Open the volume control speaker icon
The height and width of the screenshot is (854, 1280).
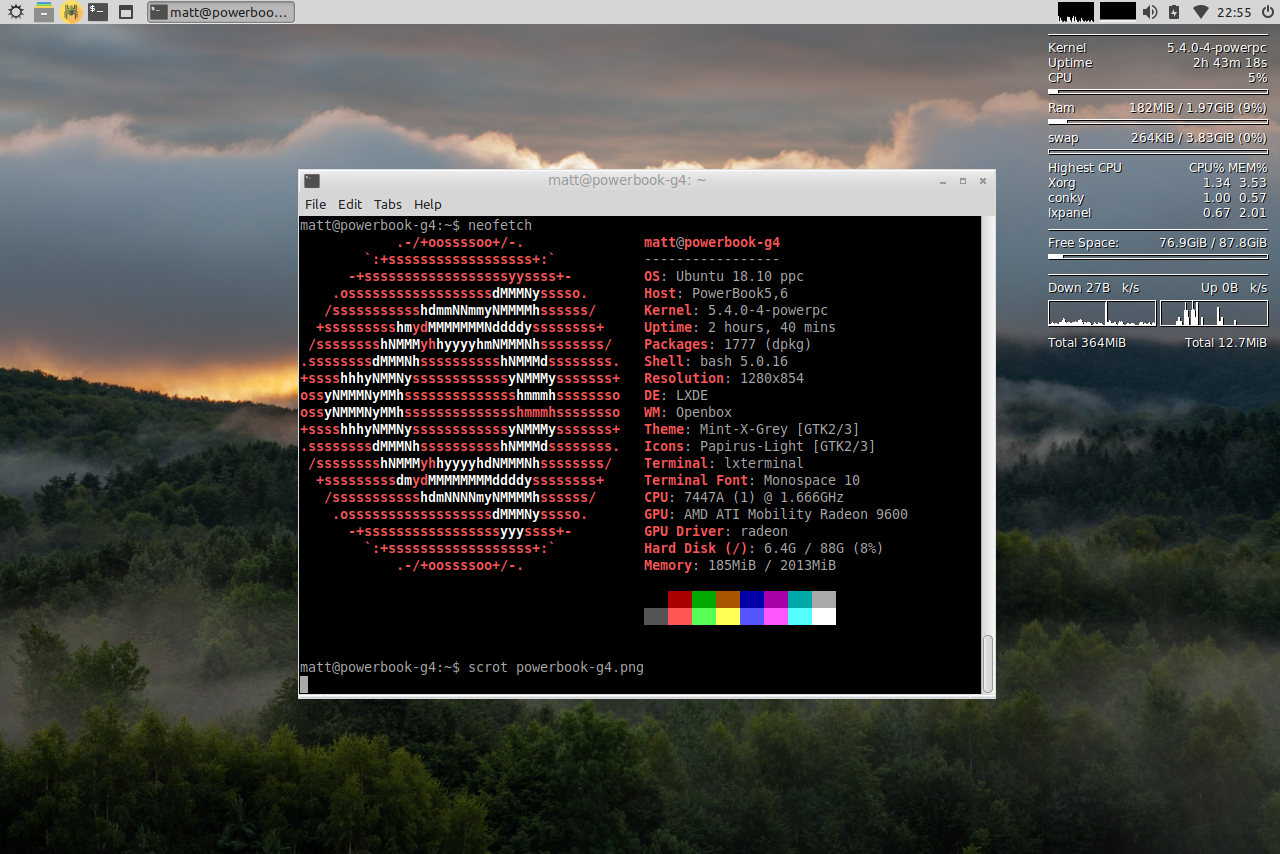pos(1150,12)
